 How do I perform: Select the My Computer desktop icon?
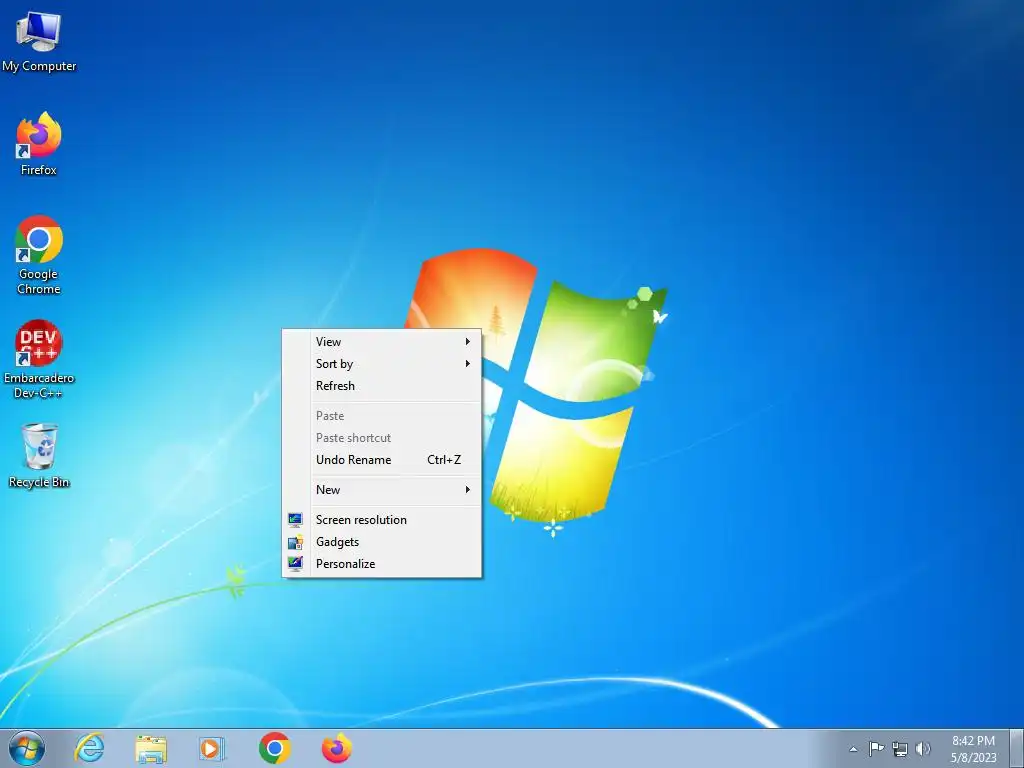coord(39,40)
